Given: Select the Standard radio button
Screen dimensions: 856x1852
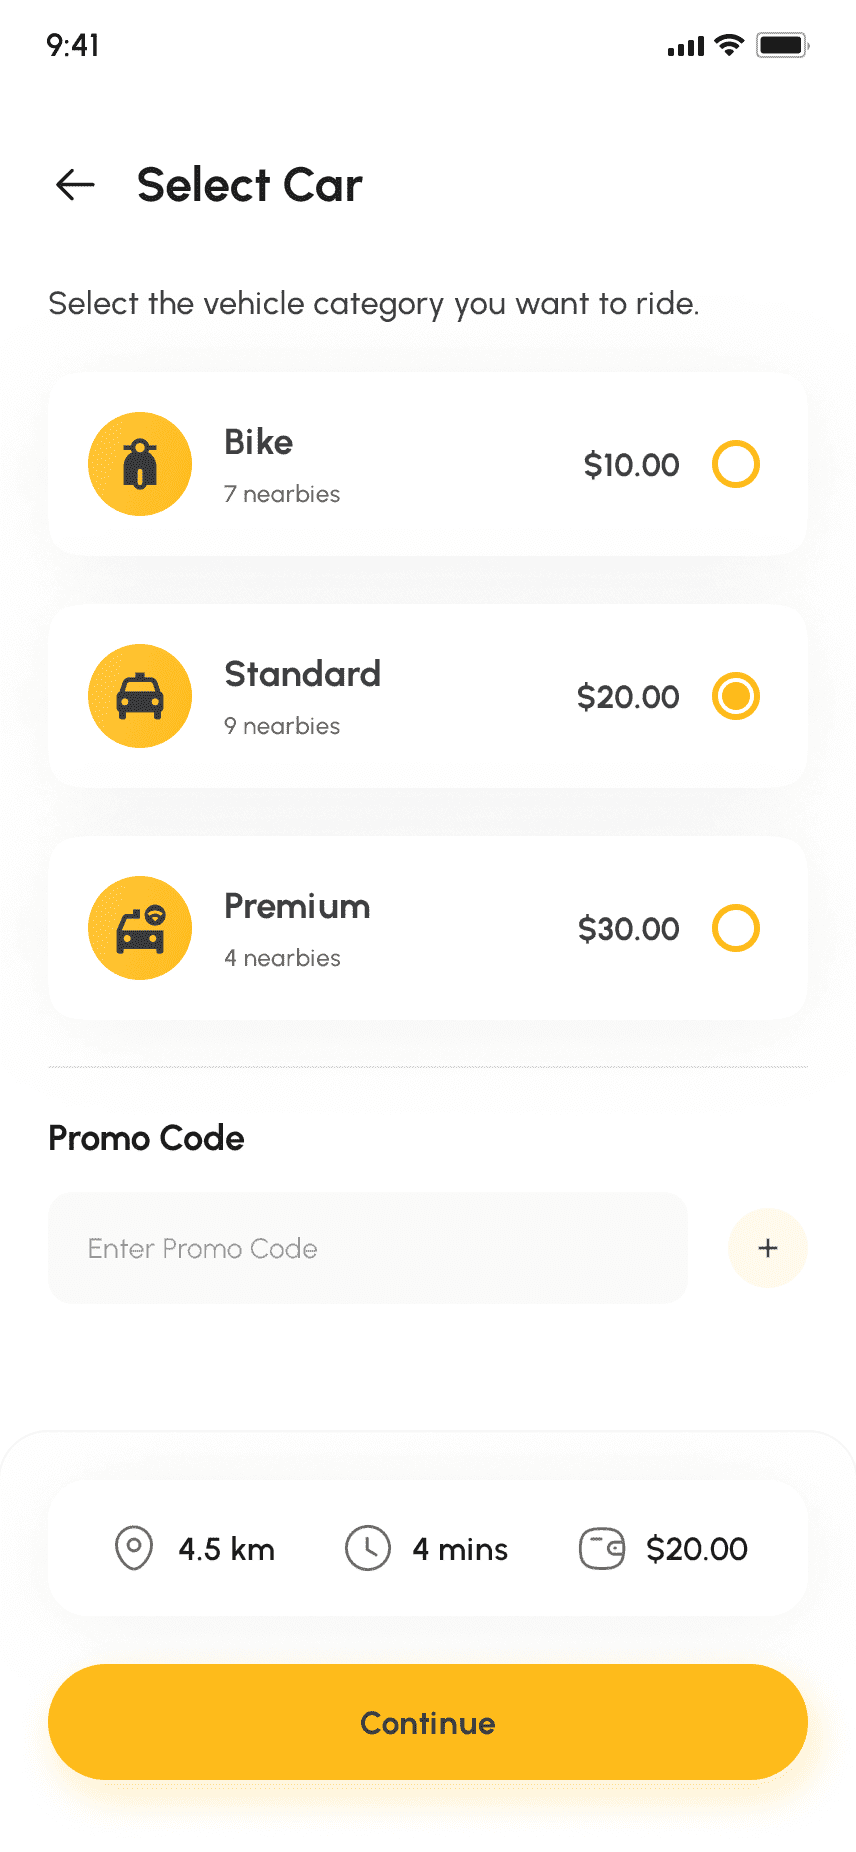Looking at the screenshot, I should click(x=736, y=696).
